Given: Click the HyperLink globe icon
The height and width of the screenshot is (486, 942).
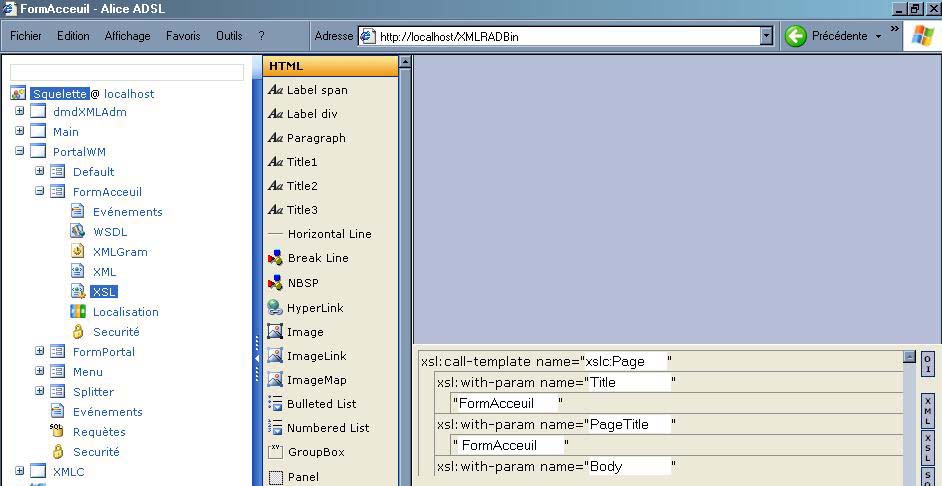Looking at the screenshot, I should point(276,308).
